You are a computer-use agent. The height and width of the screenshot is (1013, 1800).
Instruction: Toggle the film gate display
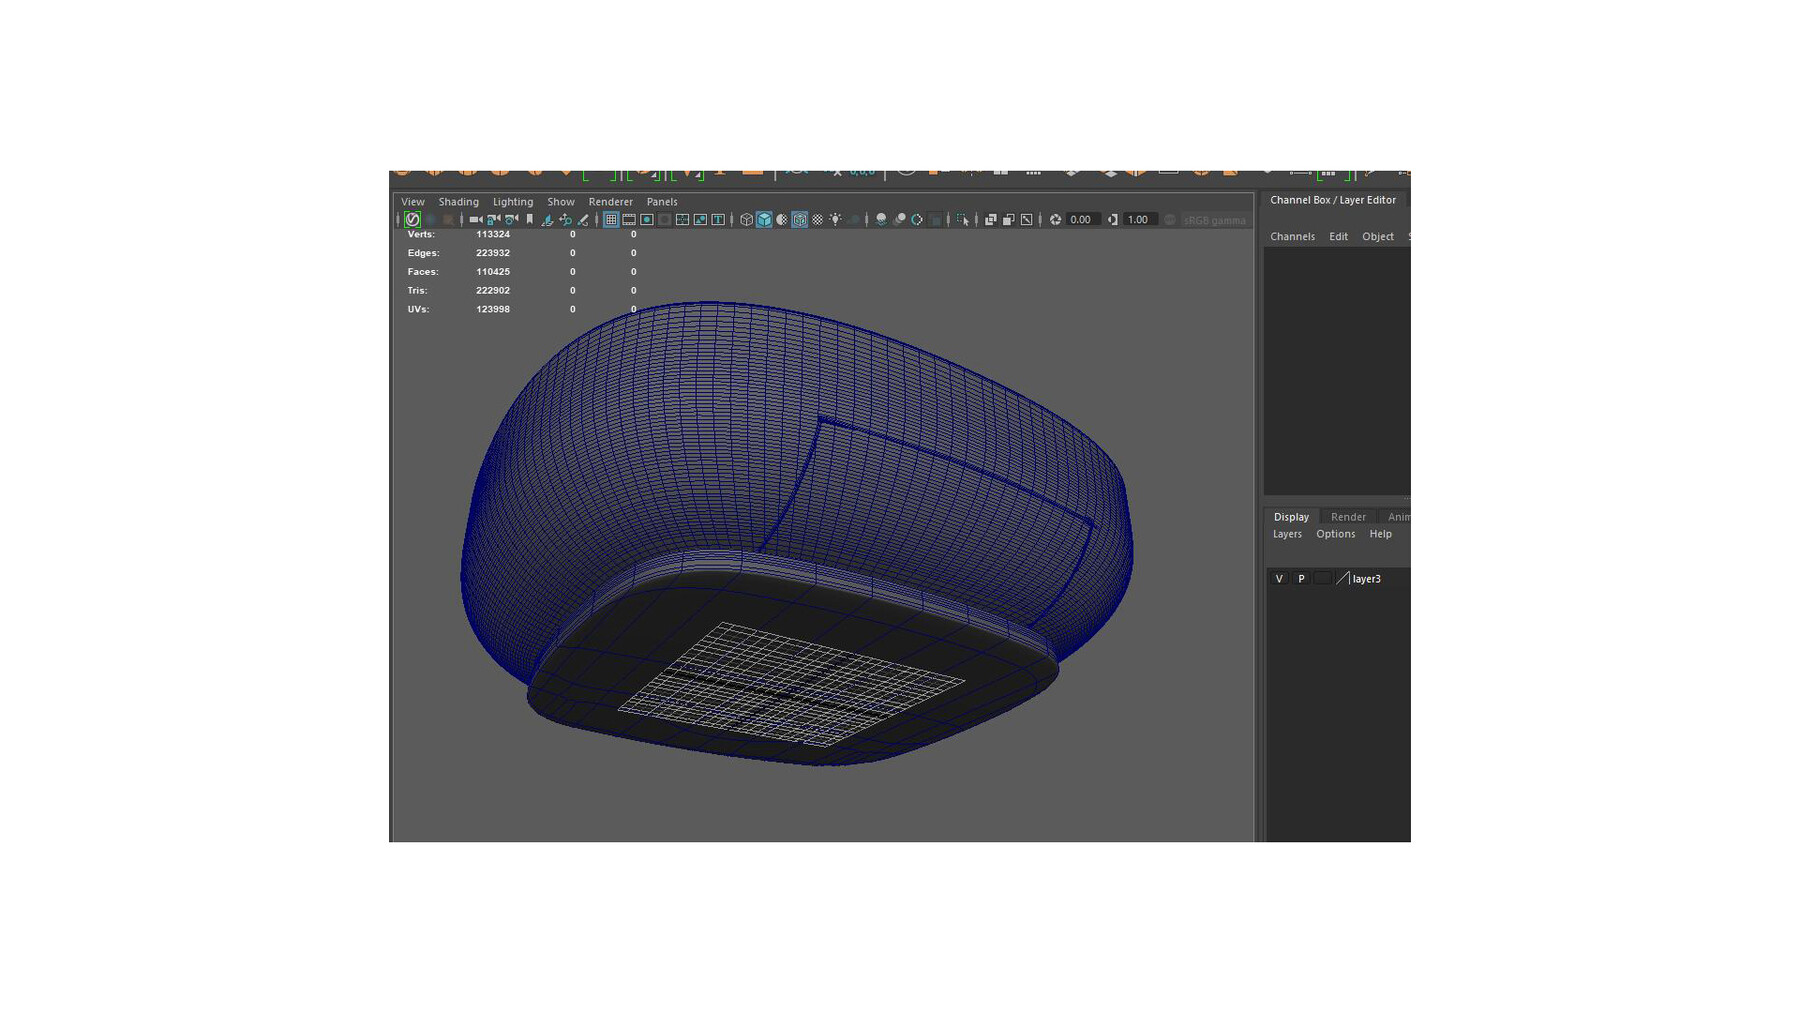click(x=629, y=220)
